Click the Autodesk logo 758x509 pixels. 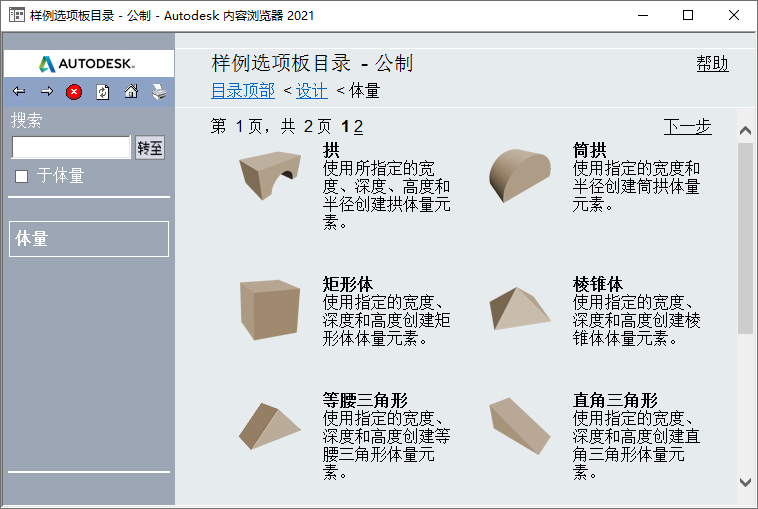click(87, 64)
